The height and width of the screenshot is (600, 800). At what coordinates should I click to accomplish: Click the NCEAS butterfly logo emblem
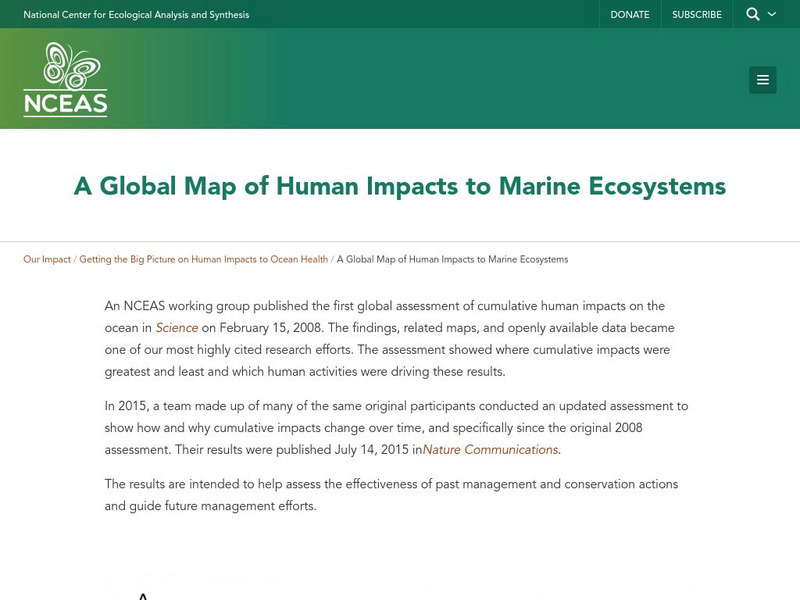(x=65, y=64)
